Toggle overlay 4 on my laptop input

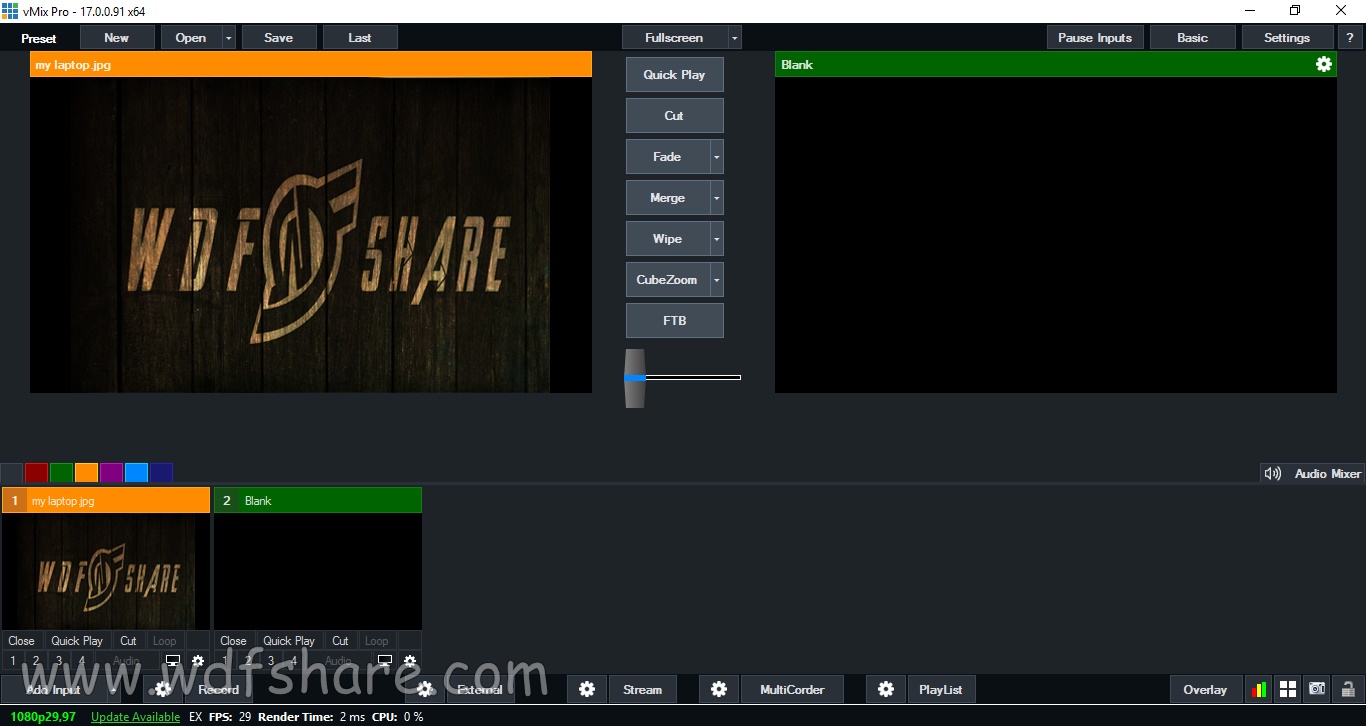coord(82,661)
